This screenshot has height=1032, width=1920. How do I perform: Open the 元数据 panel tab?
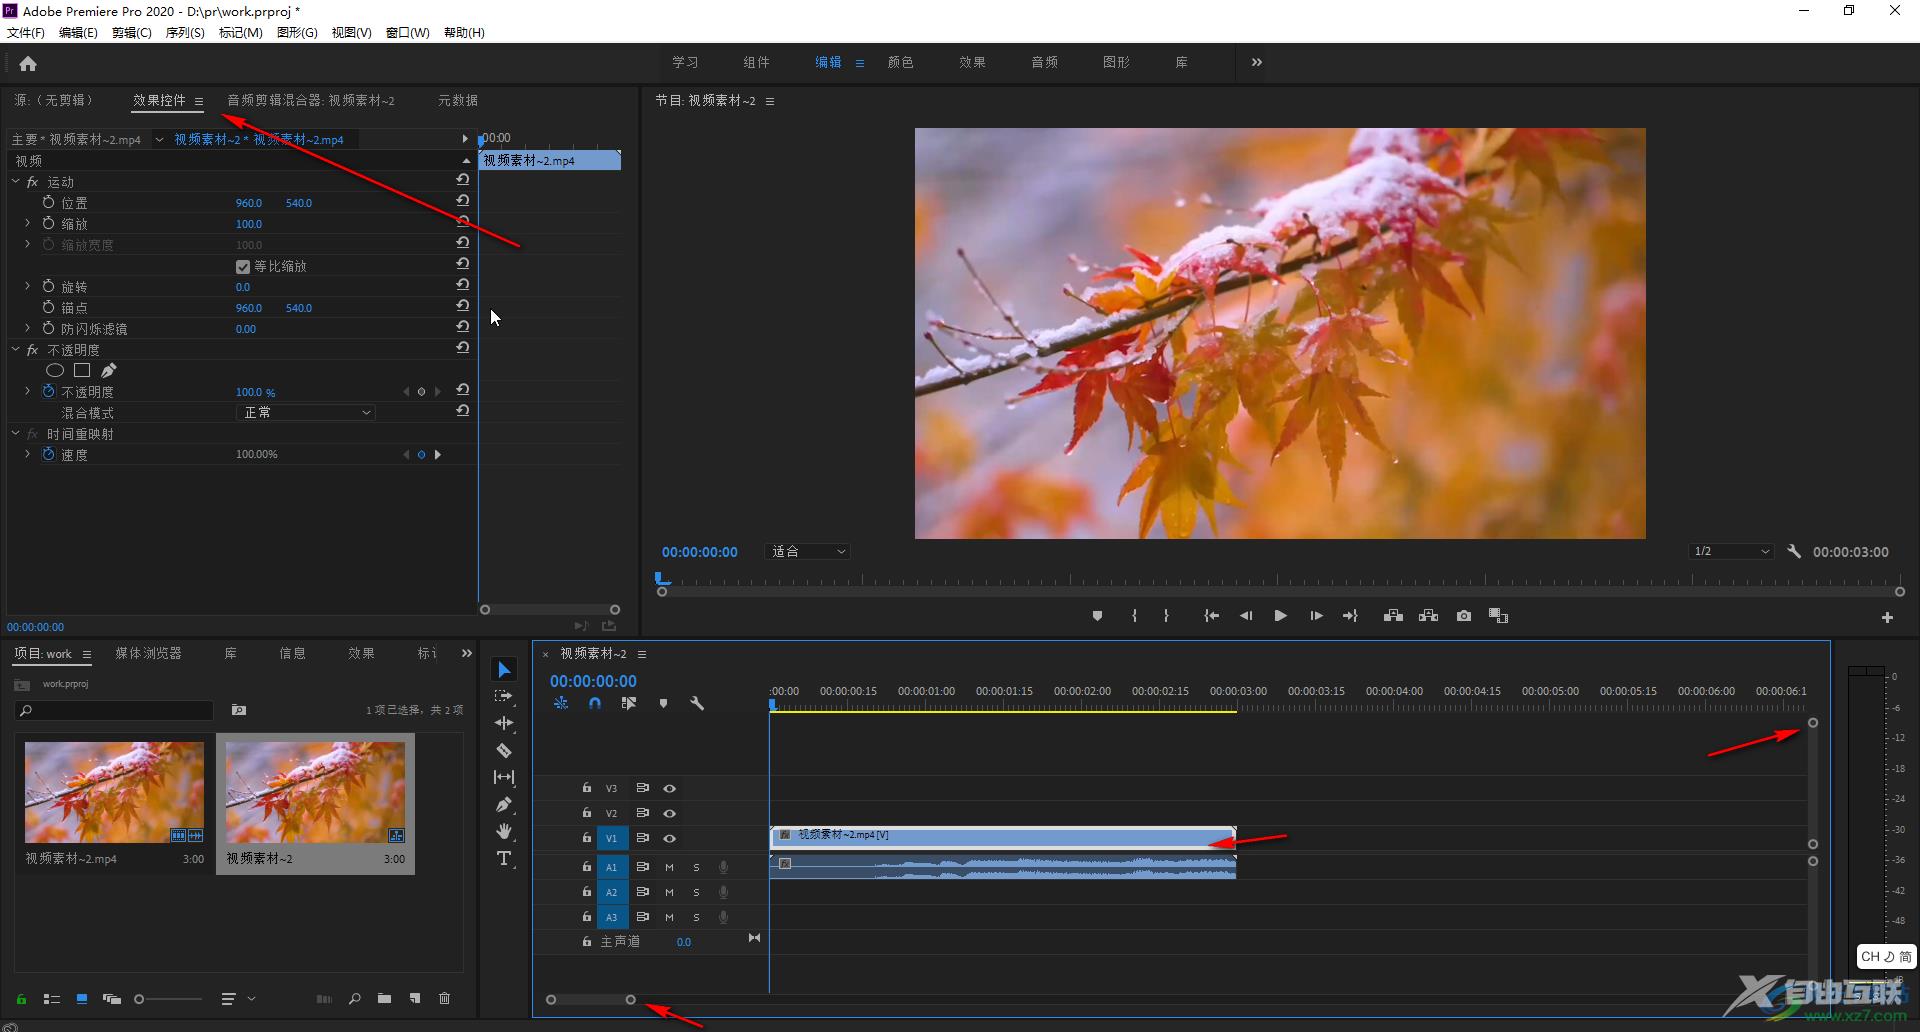(x=458, y=100)
